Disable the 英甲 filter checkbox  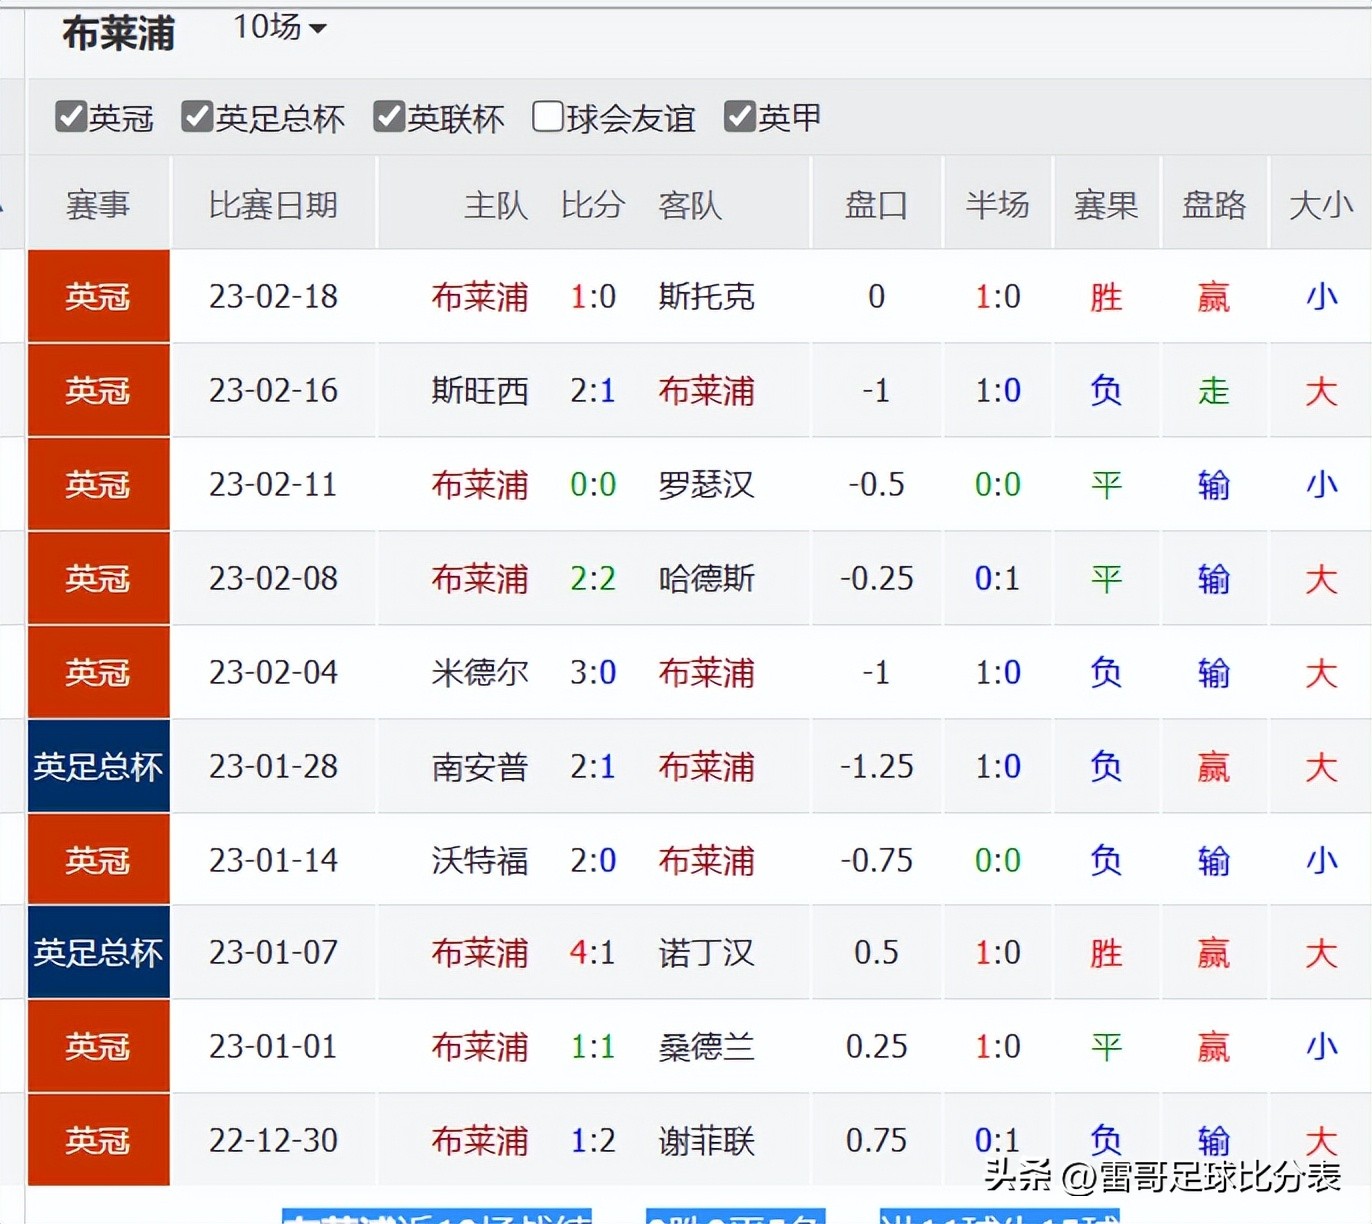739,117
